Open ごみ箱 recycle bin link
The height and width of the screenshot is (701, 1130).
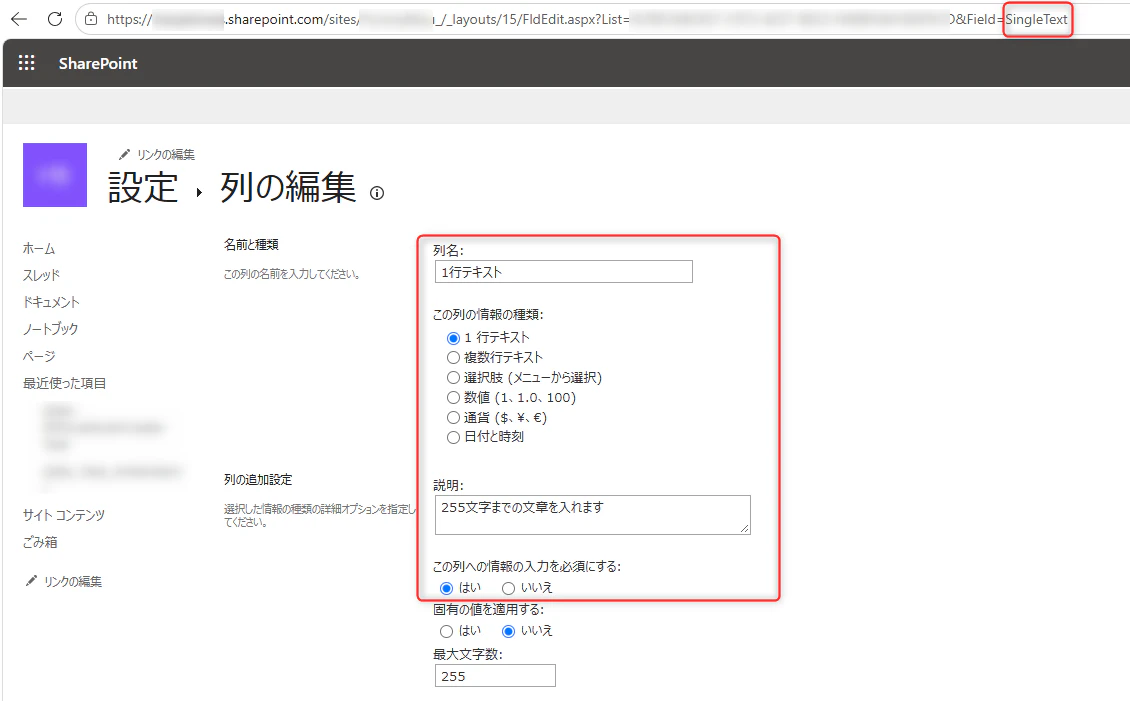(40, 543)
